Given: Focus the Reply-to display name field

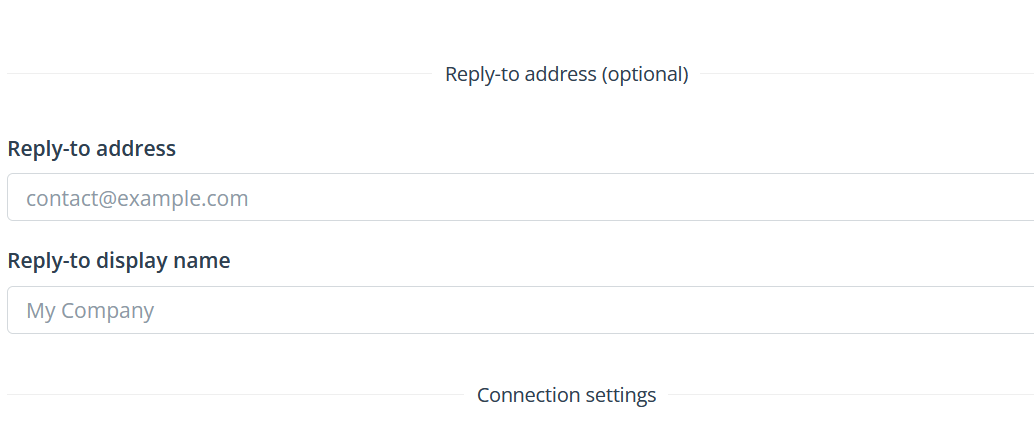Looking at the screenshot, I should click(520, 310).
